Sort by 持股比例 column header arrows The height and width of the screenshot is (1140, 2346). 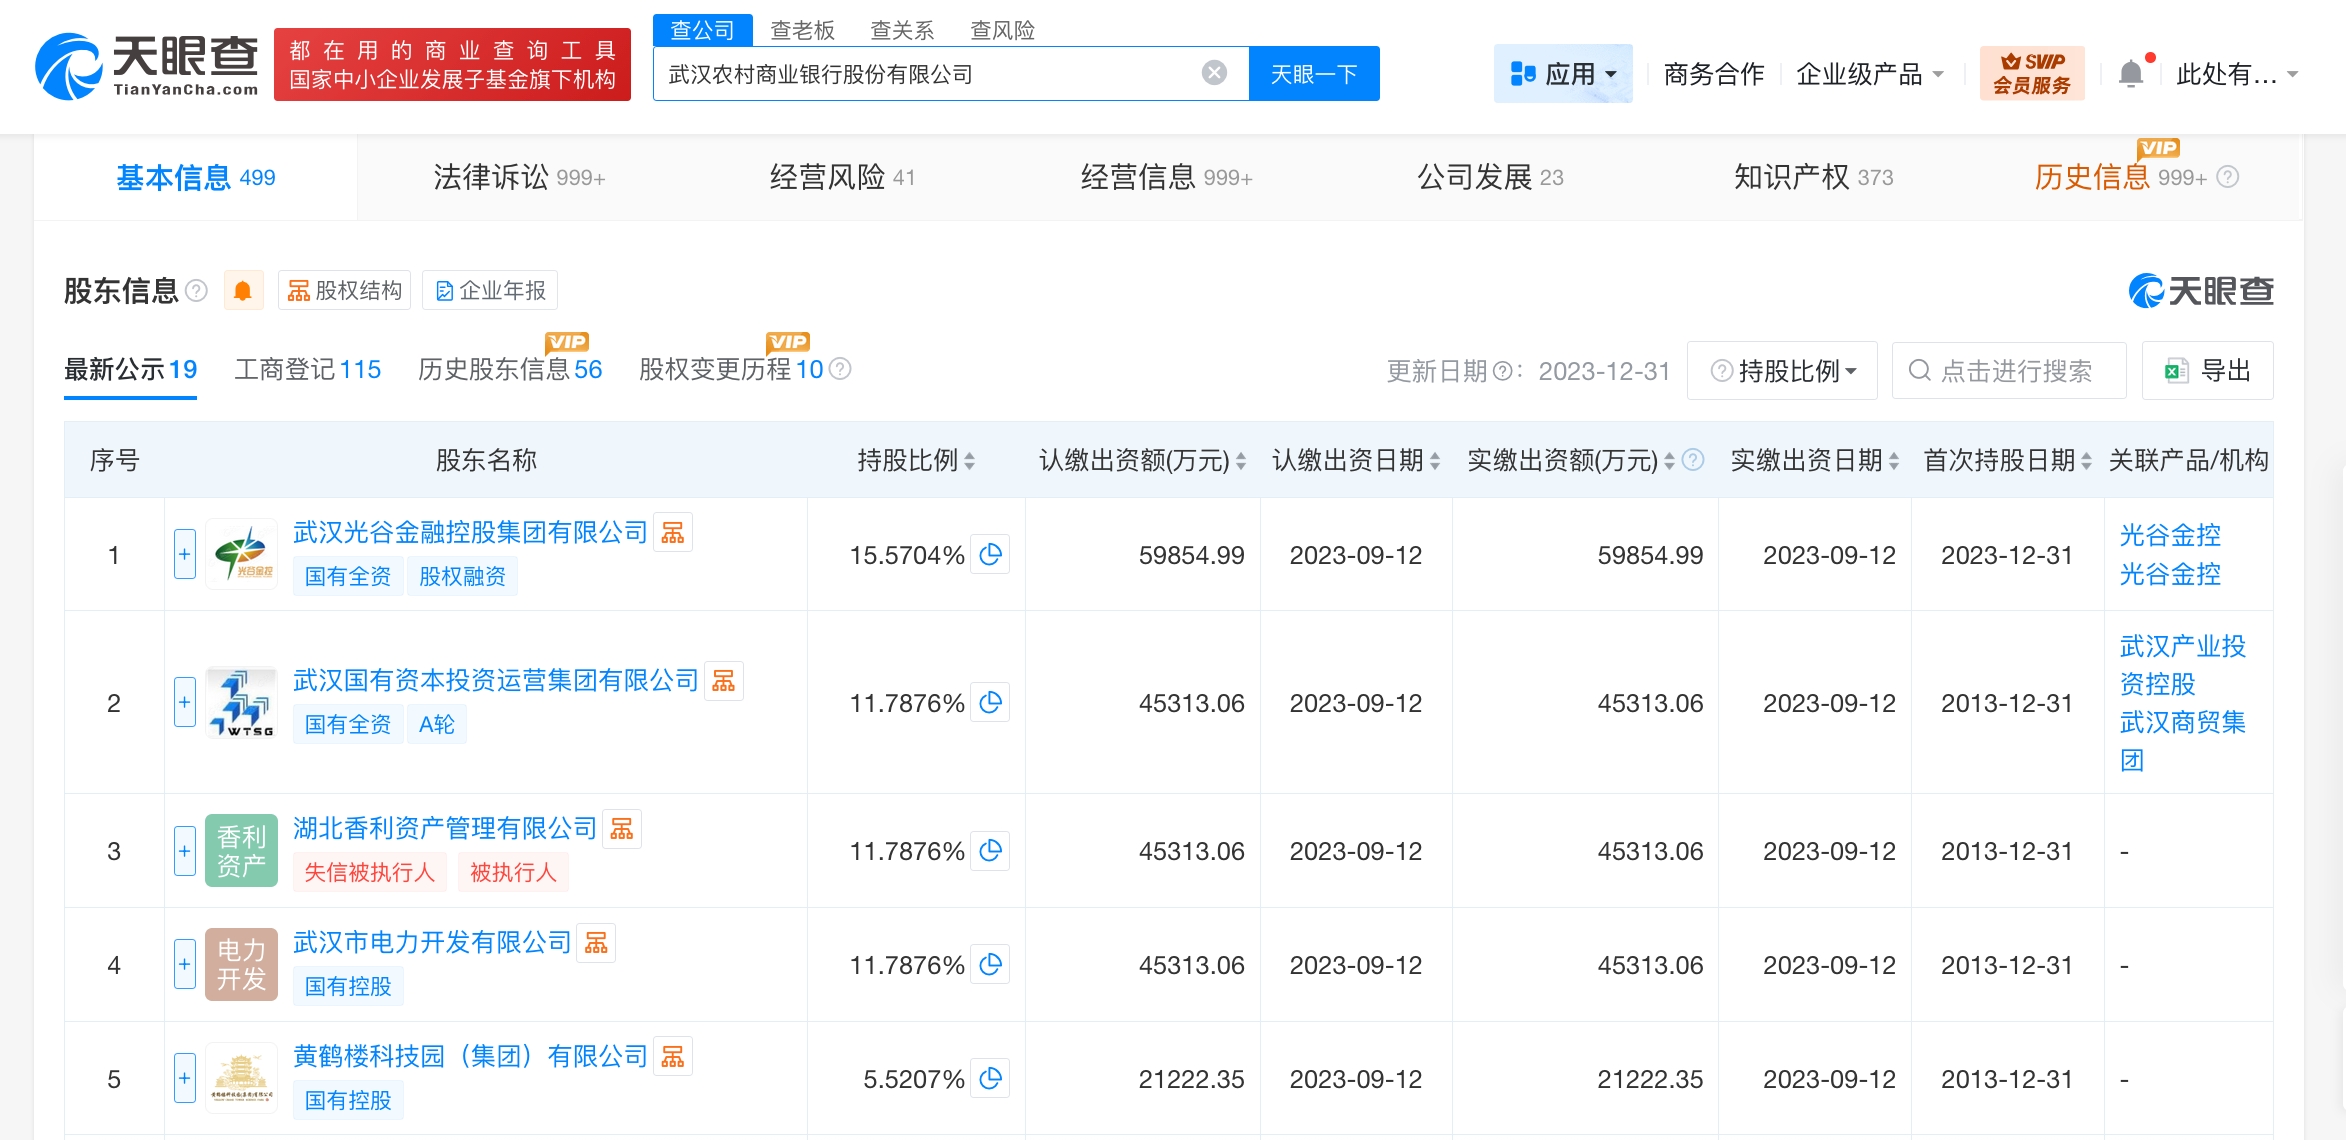[x=969, y=461]
